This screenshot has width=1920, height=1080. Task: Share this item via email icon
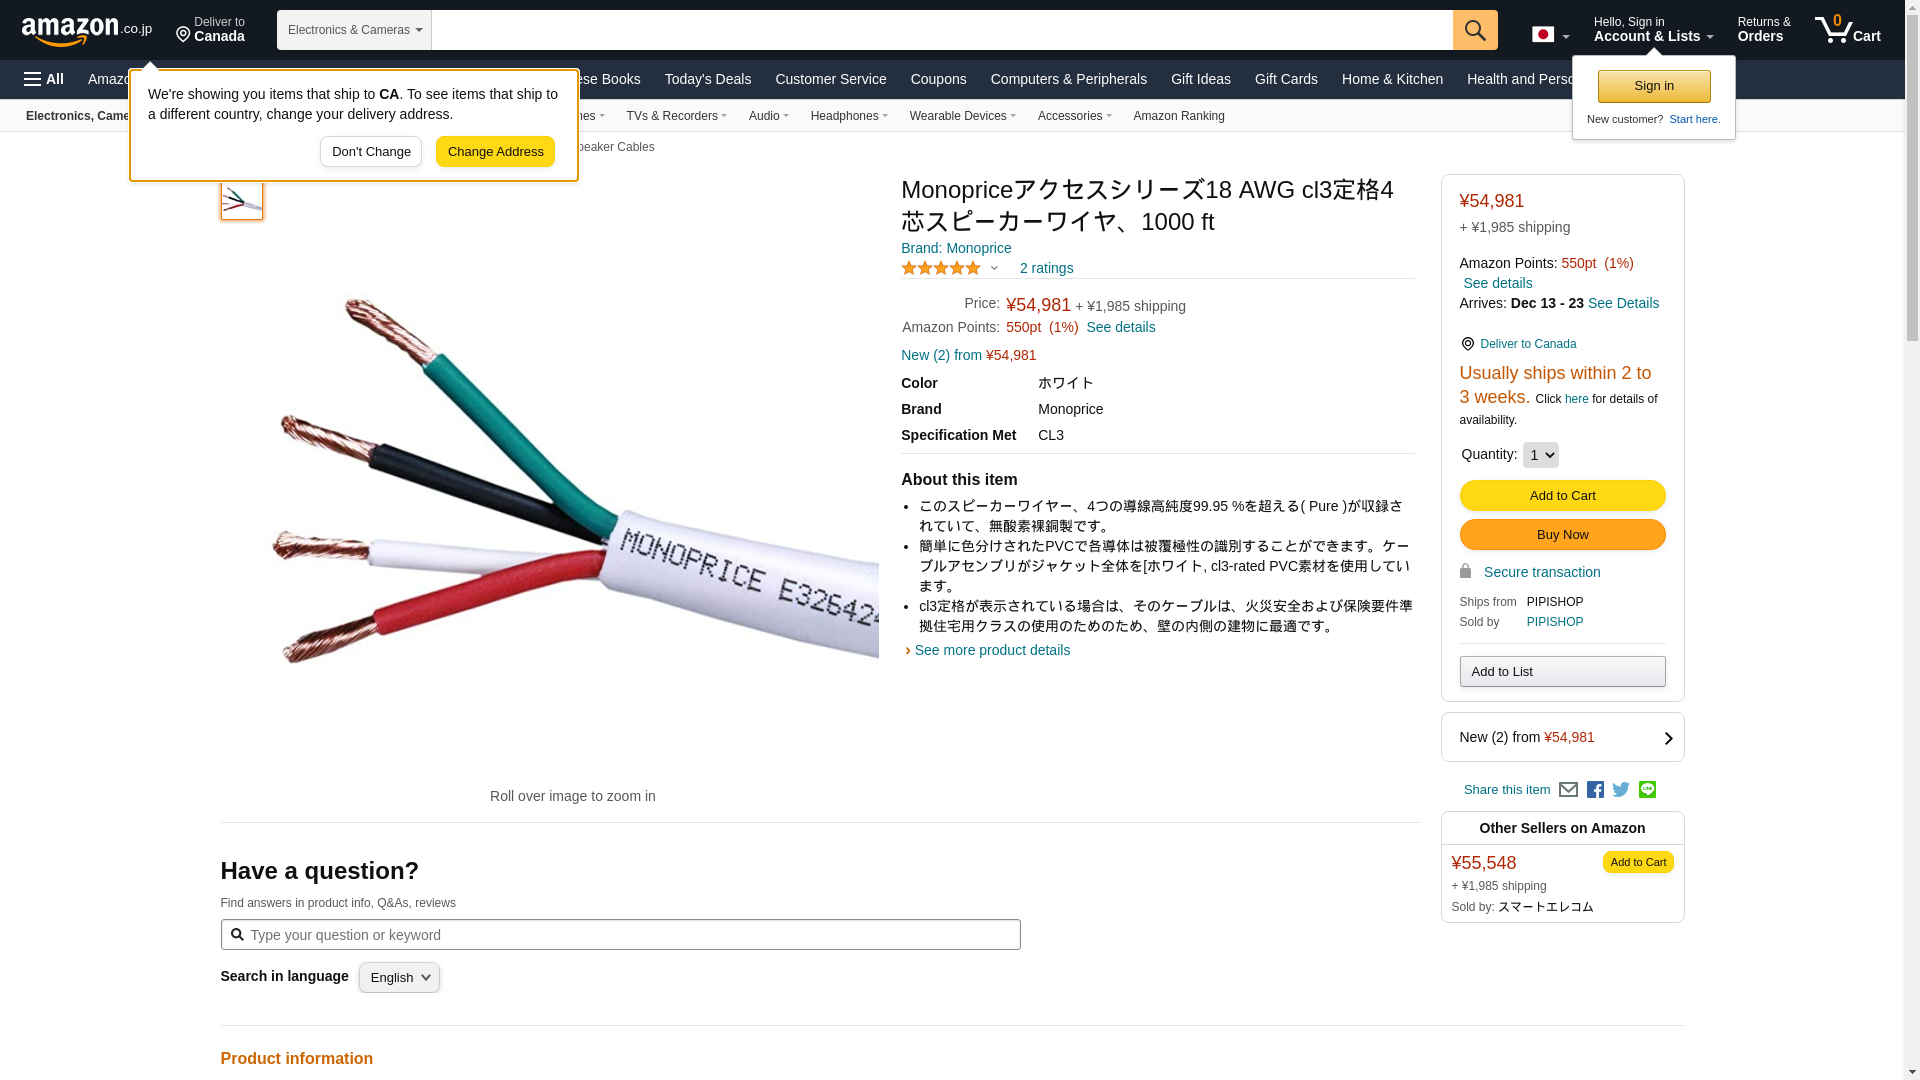[1568, 790]
